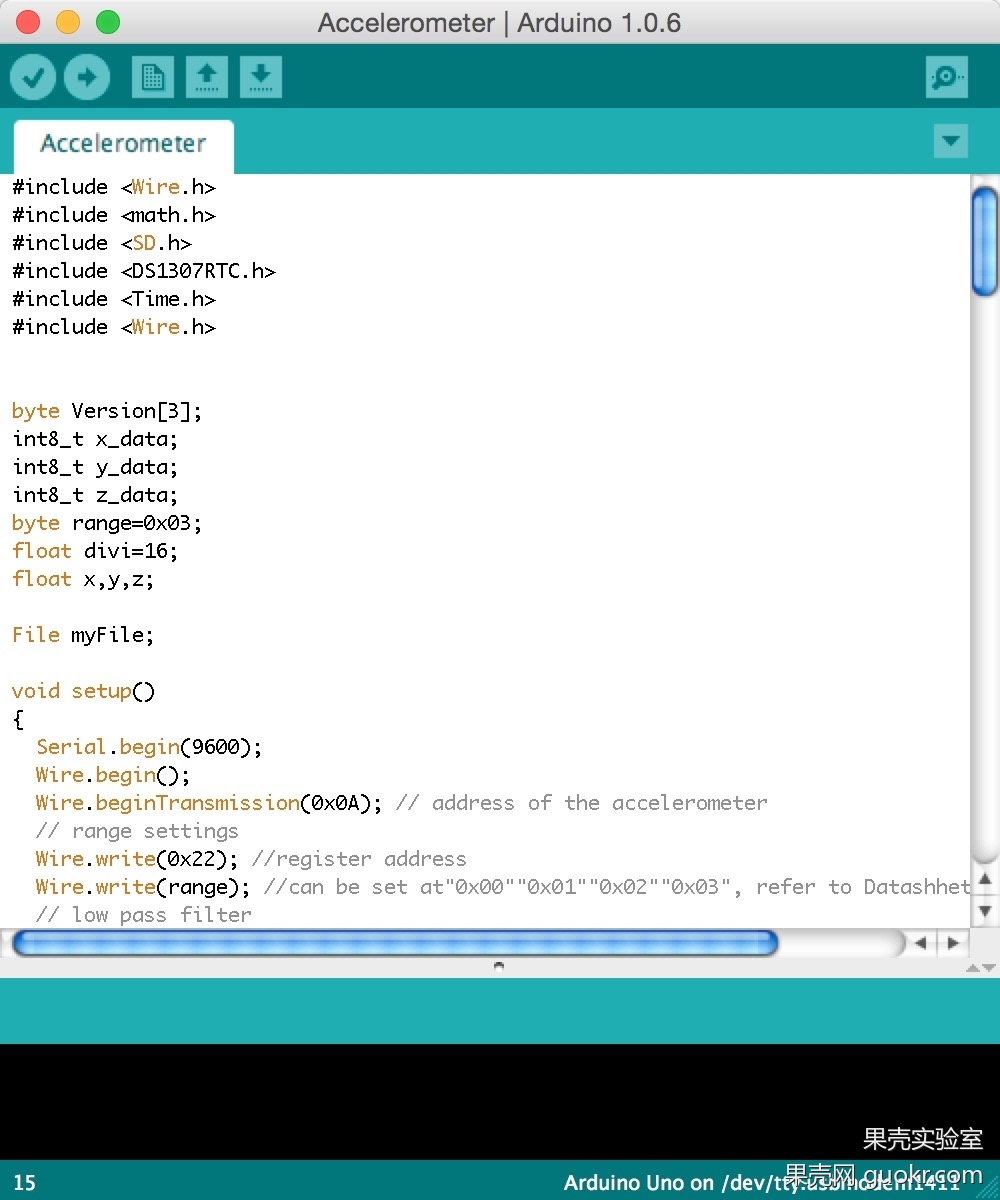Click the line "byte Version[3];"
The width and height of the screenshot is (1000, 1200).
point(108,411)
